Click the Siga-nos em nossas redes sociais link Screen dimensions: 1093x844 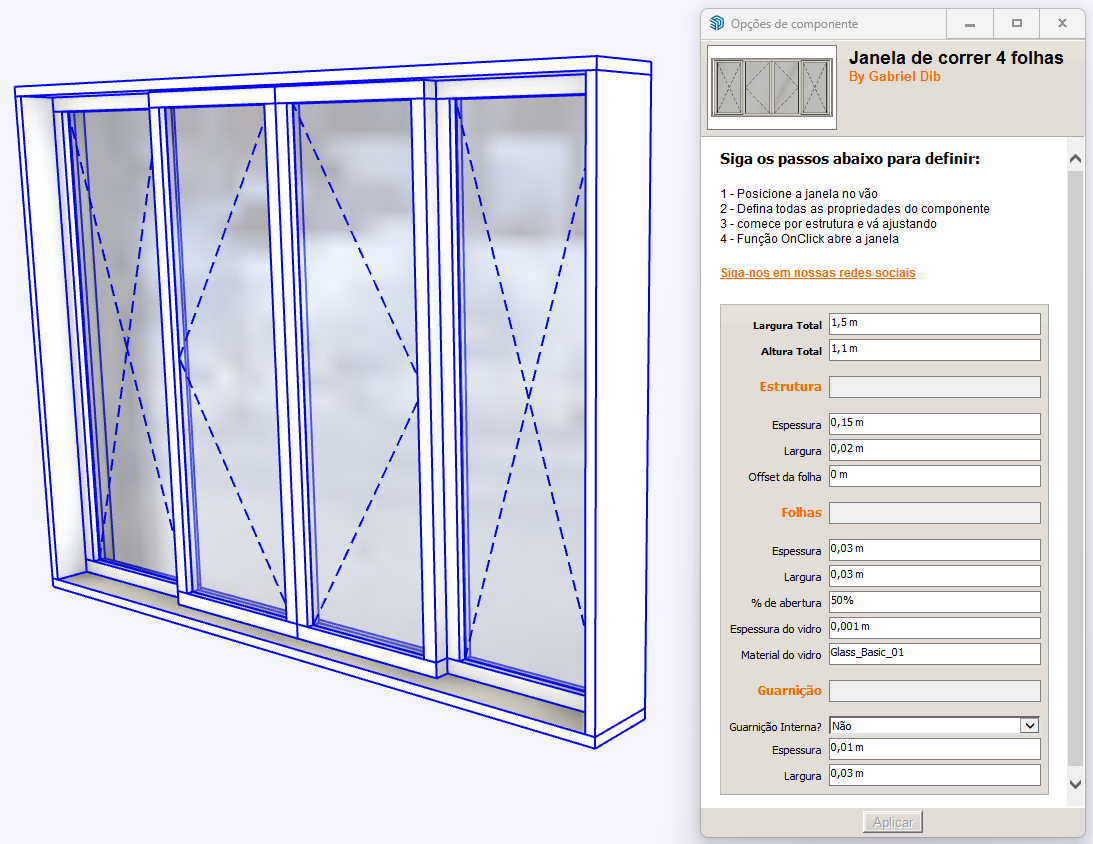click(x=817, y=273)
